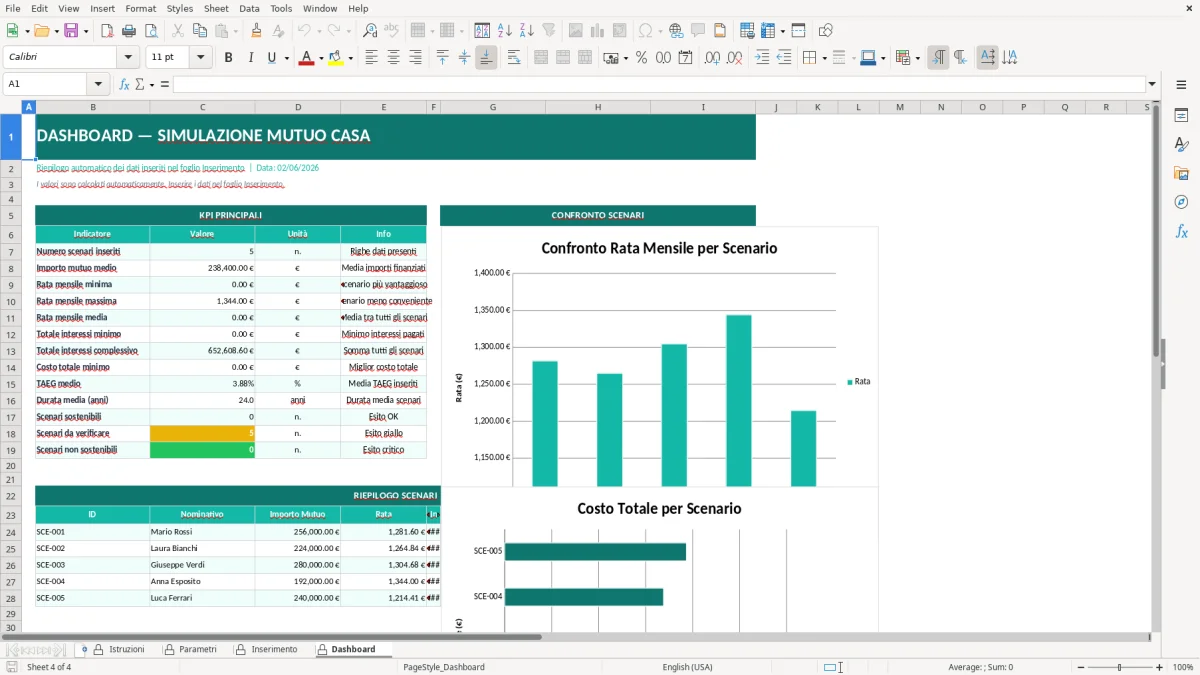Viewport: 1200px width, 675px height.
Task: Insert image from toolbar
Action: point(576,31)
